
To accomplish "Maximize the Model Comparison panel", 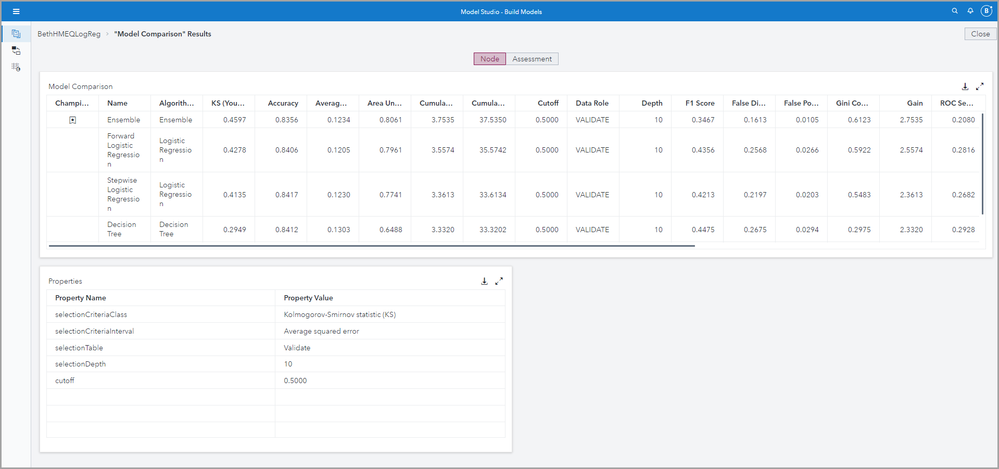I will [x=980, y=86].
